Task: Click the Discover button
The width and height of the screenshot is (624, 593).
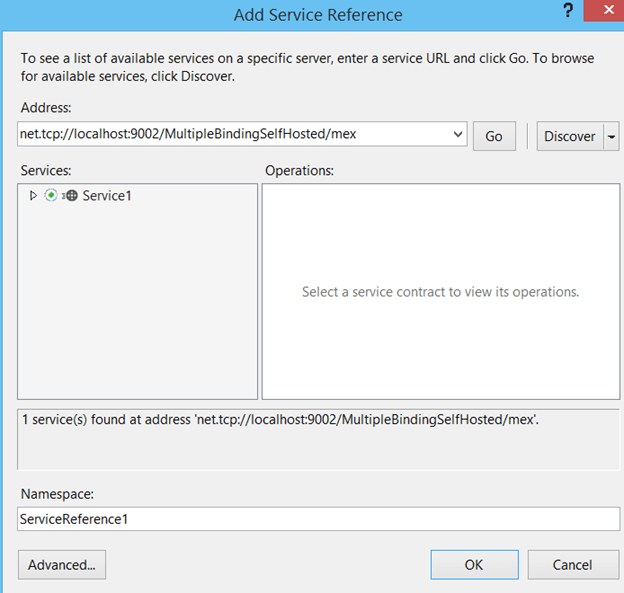Action: click(569, 136)
